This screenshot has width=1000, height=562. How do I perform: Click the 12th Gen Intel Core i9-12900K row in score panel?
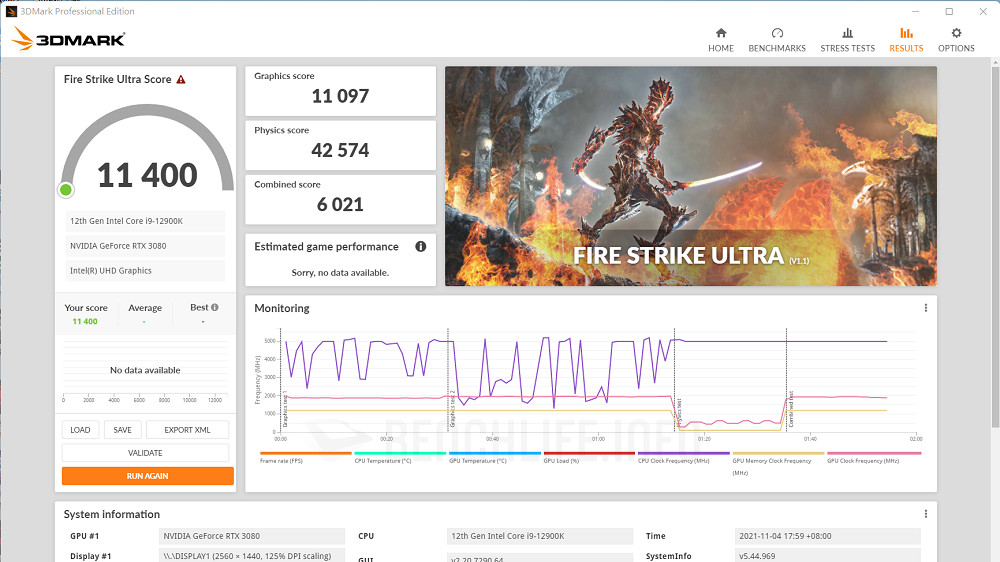pos(145,221)
